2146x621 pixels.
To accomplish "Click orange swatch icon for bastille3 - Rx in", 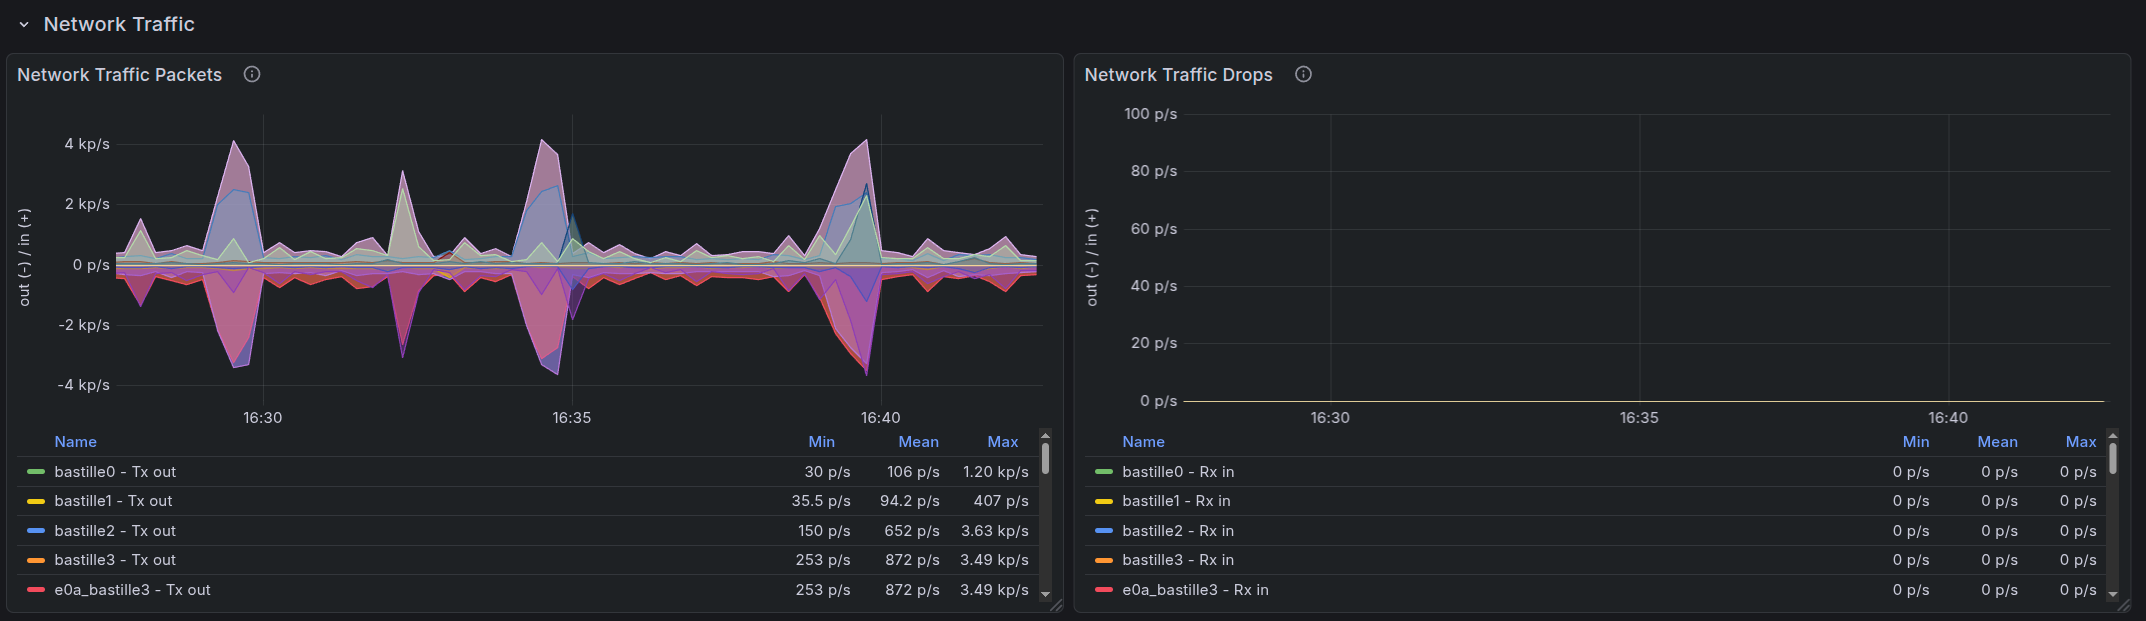I will click(x=1104, y=560).
